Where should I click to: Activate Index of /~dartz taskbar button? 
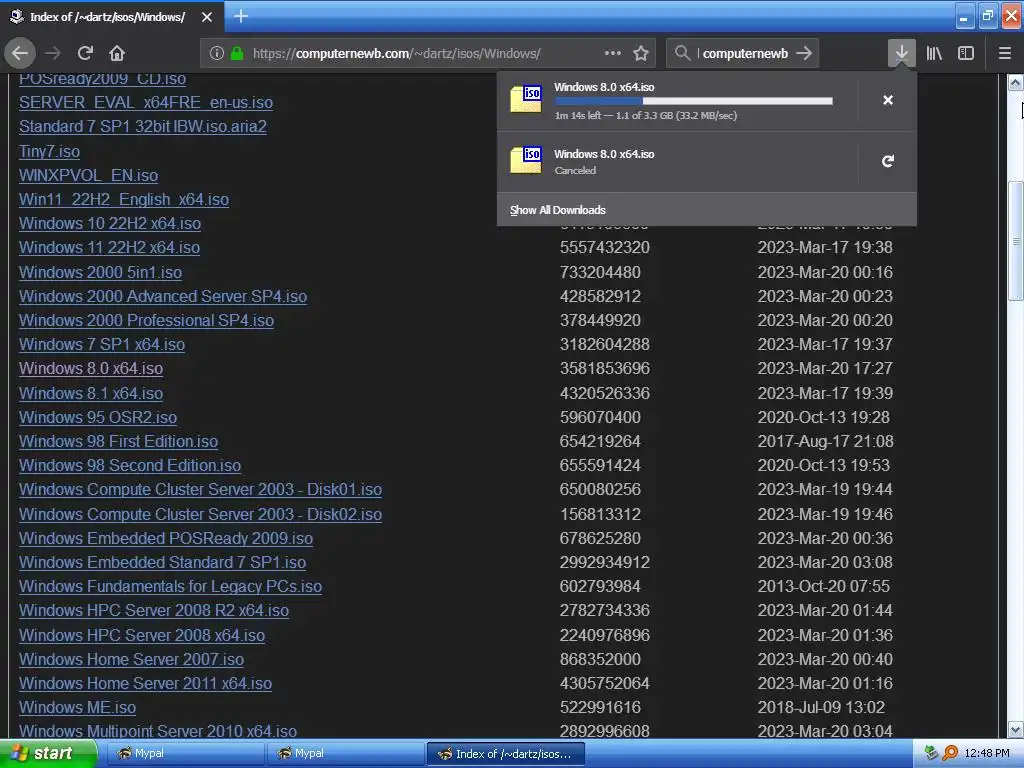pos(505,754)
